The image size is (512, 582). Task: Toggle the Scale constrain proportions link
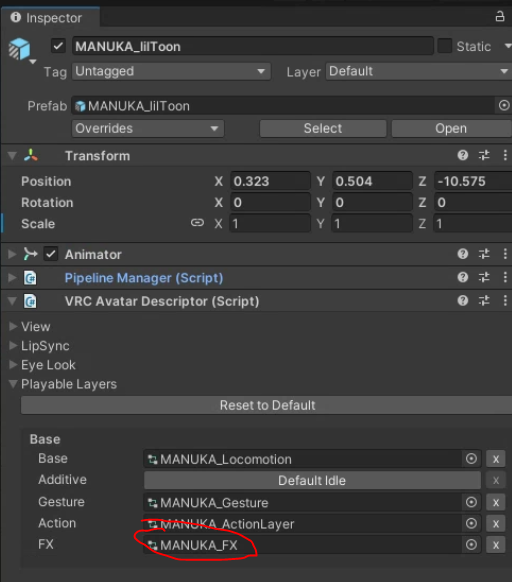[197, 223]
